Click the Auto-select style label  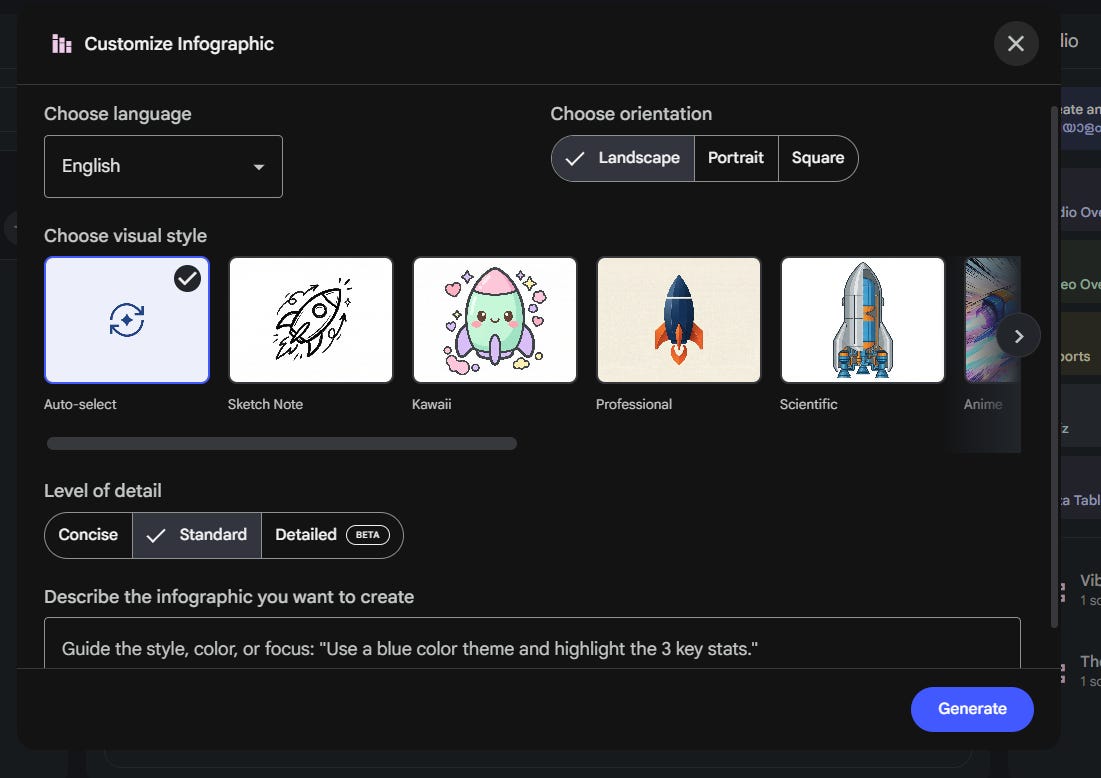(x=80, y=404)
